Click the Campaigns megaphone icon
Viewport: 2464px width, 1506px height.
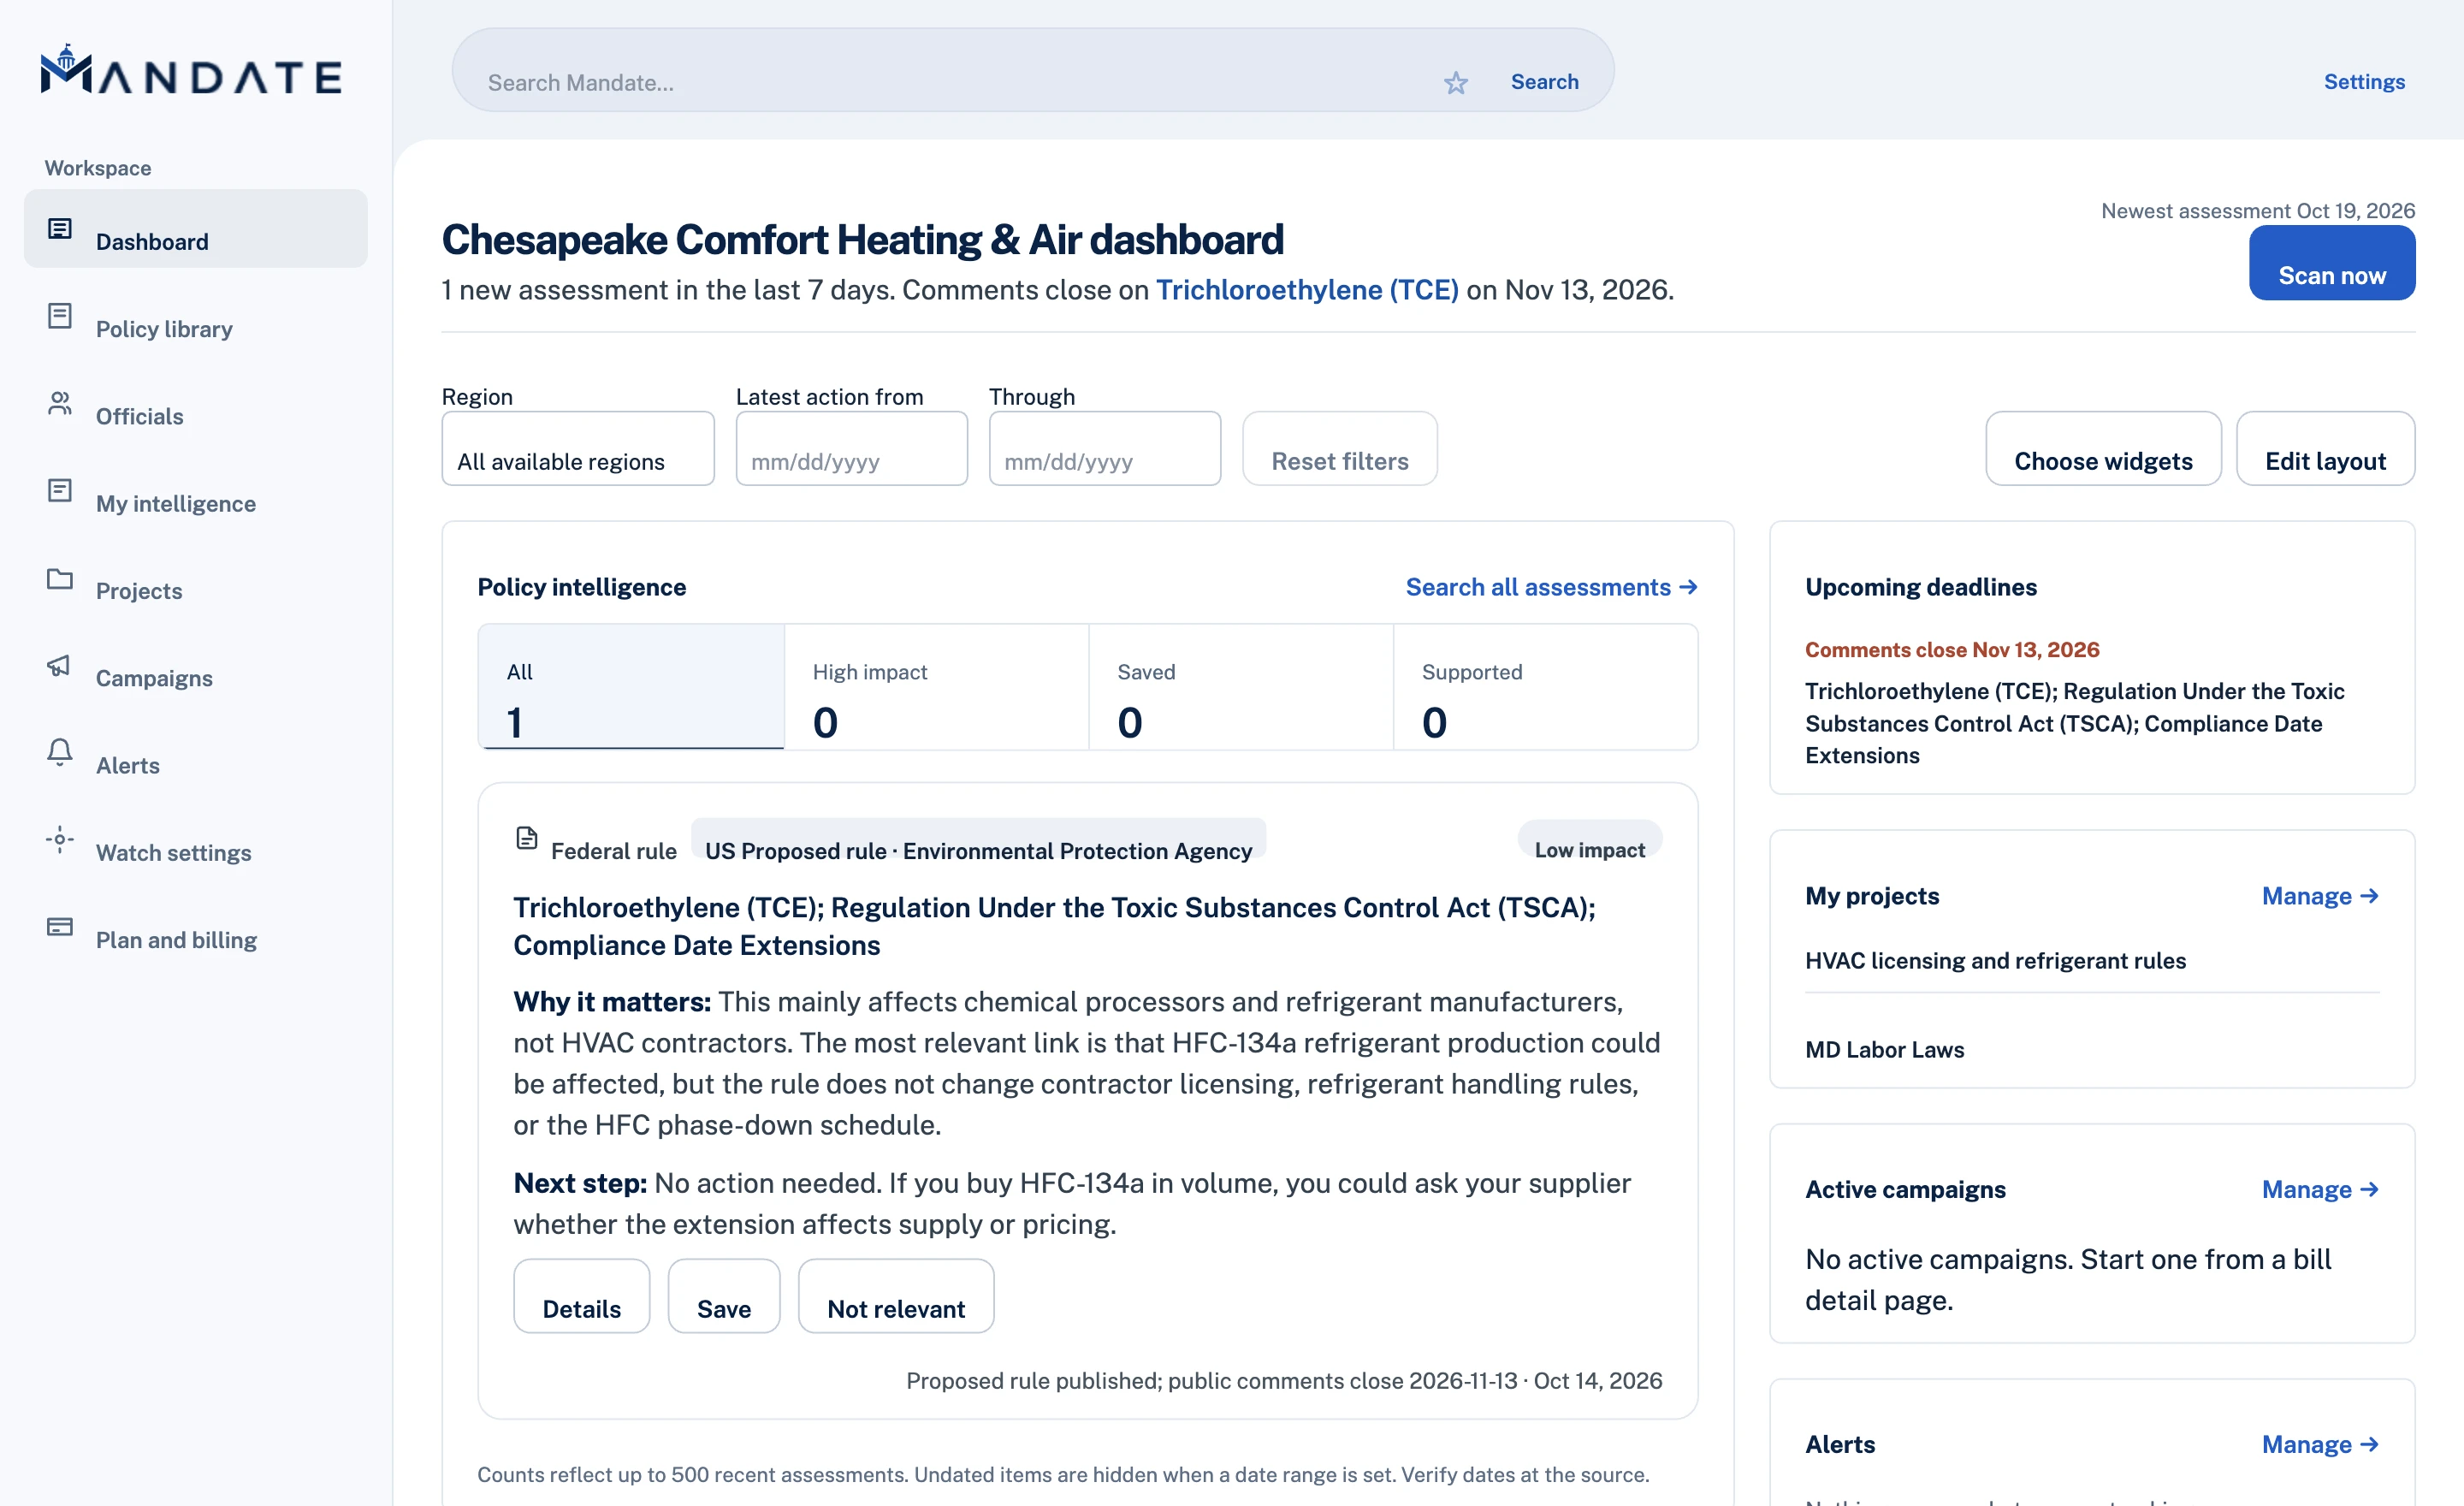60,665
